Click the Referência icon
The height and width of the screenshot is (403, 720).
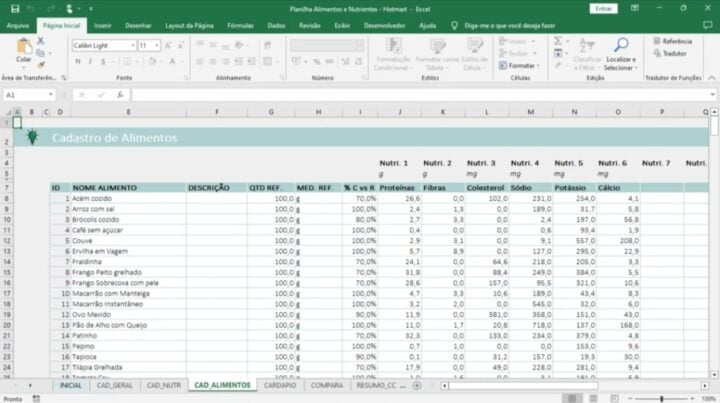[x=672, y=41]
